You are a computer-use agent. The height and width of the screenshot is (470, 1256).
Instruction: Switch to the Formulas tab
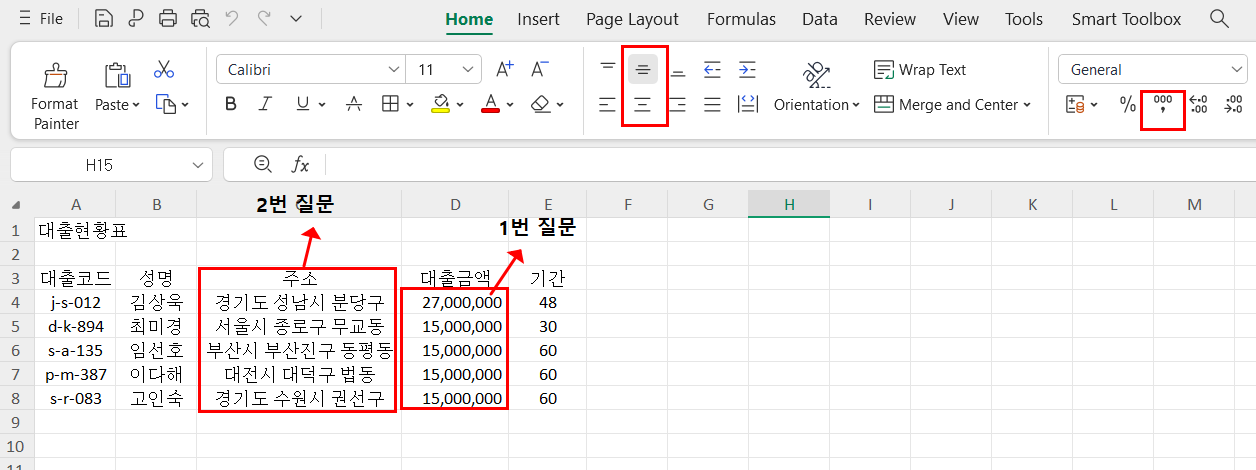click(x=741, y=19)
